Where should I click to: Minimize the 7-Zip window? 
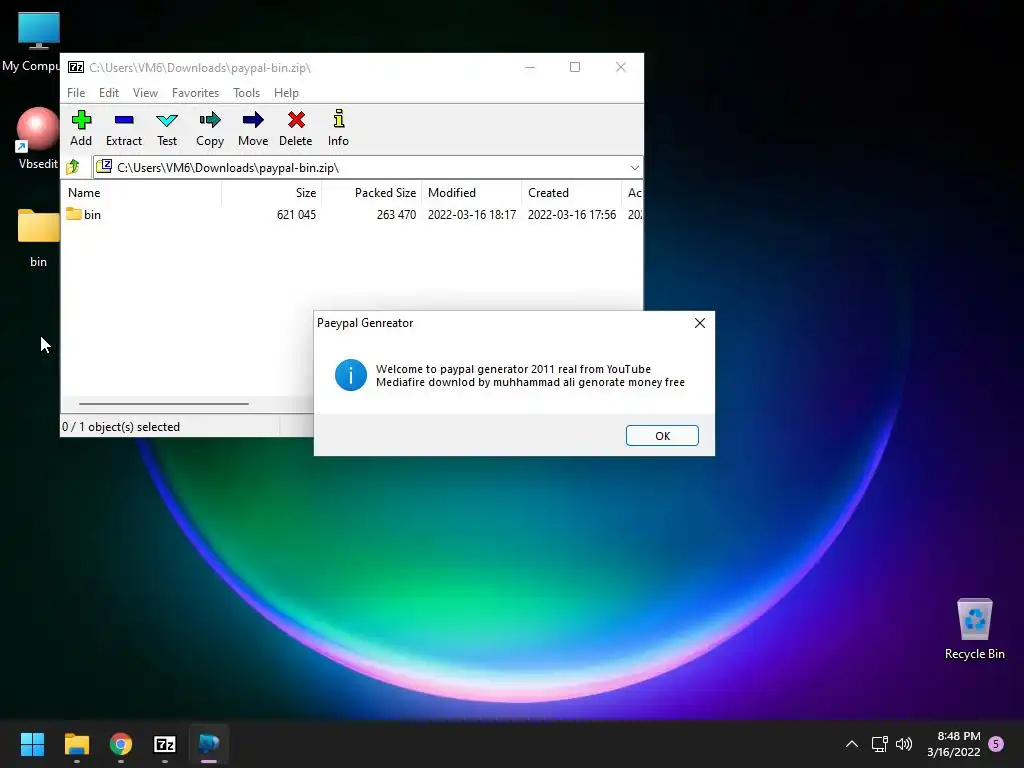(x=530, y=67)
